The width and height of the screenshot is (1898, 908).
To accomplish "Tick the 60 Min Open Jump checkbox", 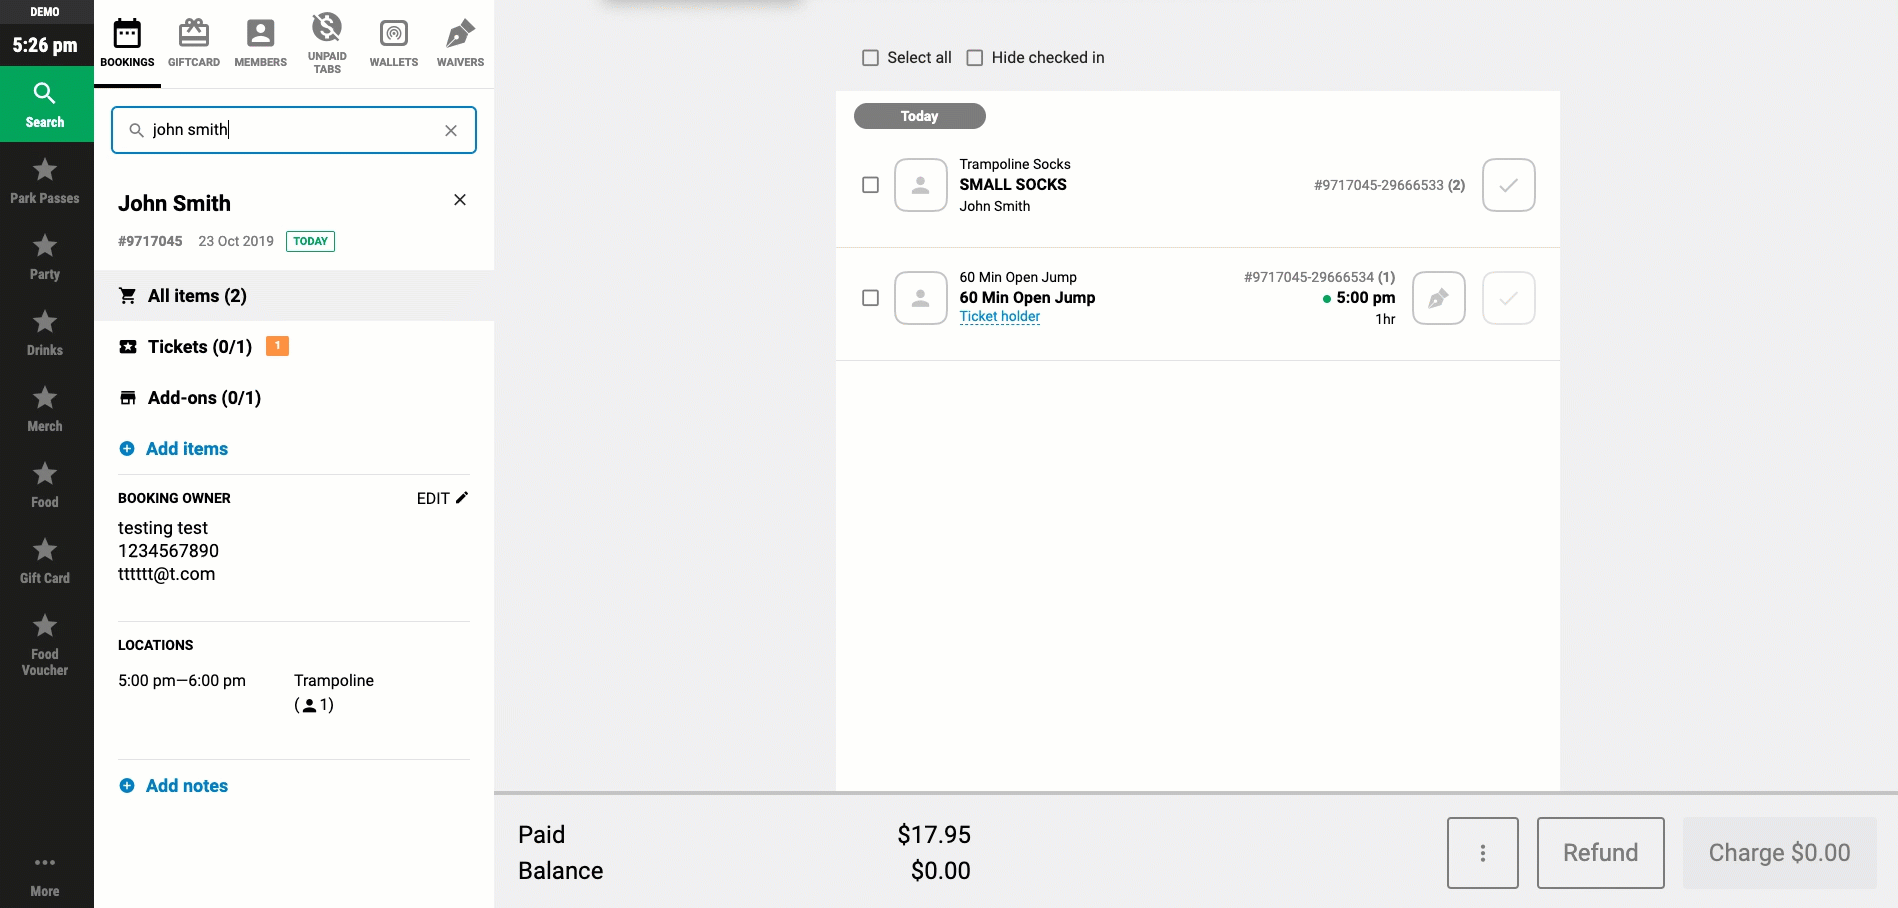I will [871, 298].
